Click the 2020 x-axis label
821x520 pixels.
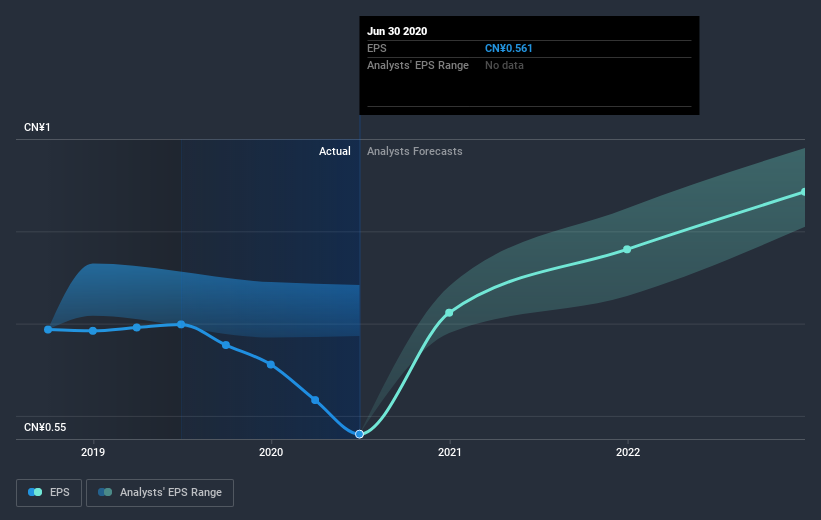[x=271, y=452]
